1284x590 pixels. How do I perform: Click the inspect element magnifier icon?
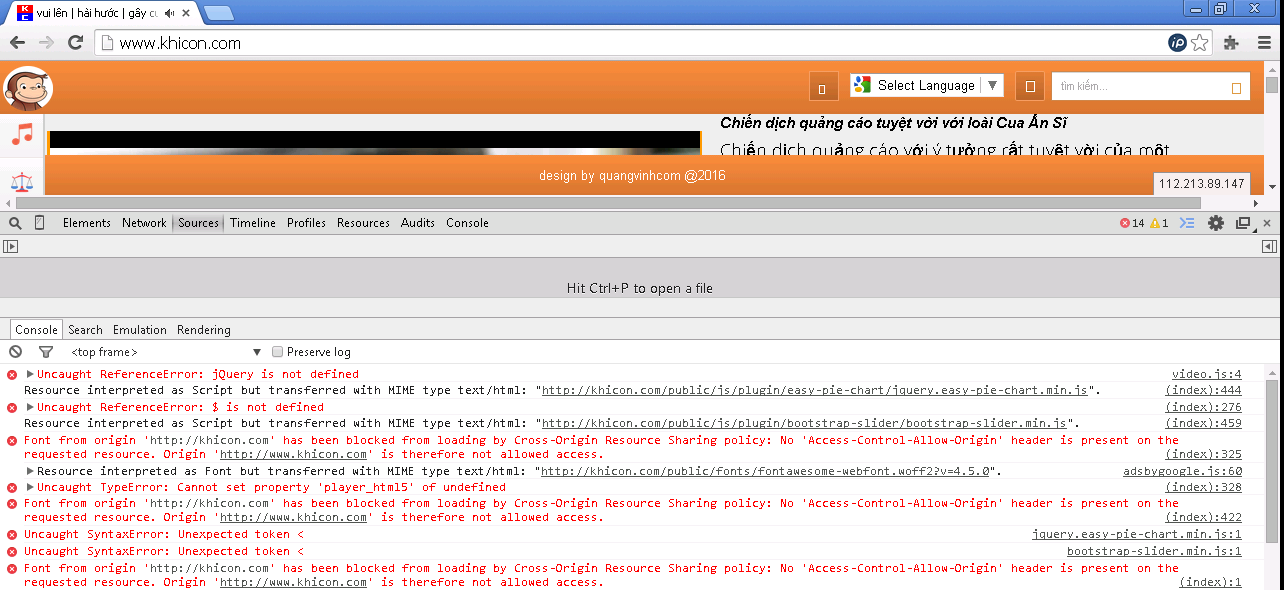(15, 223)
